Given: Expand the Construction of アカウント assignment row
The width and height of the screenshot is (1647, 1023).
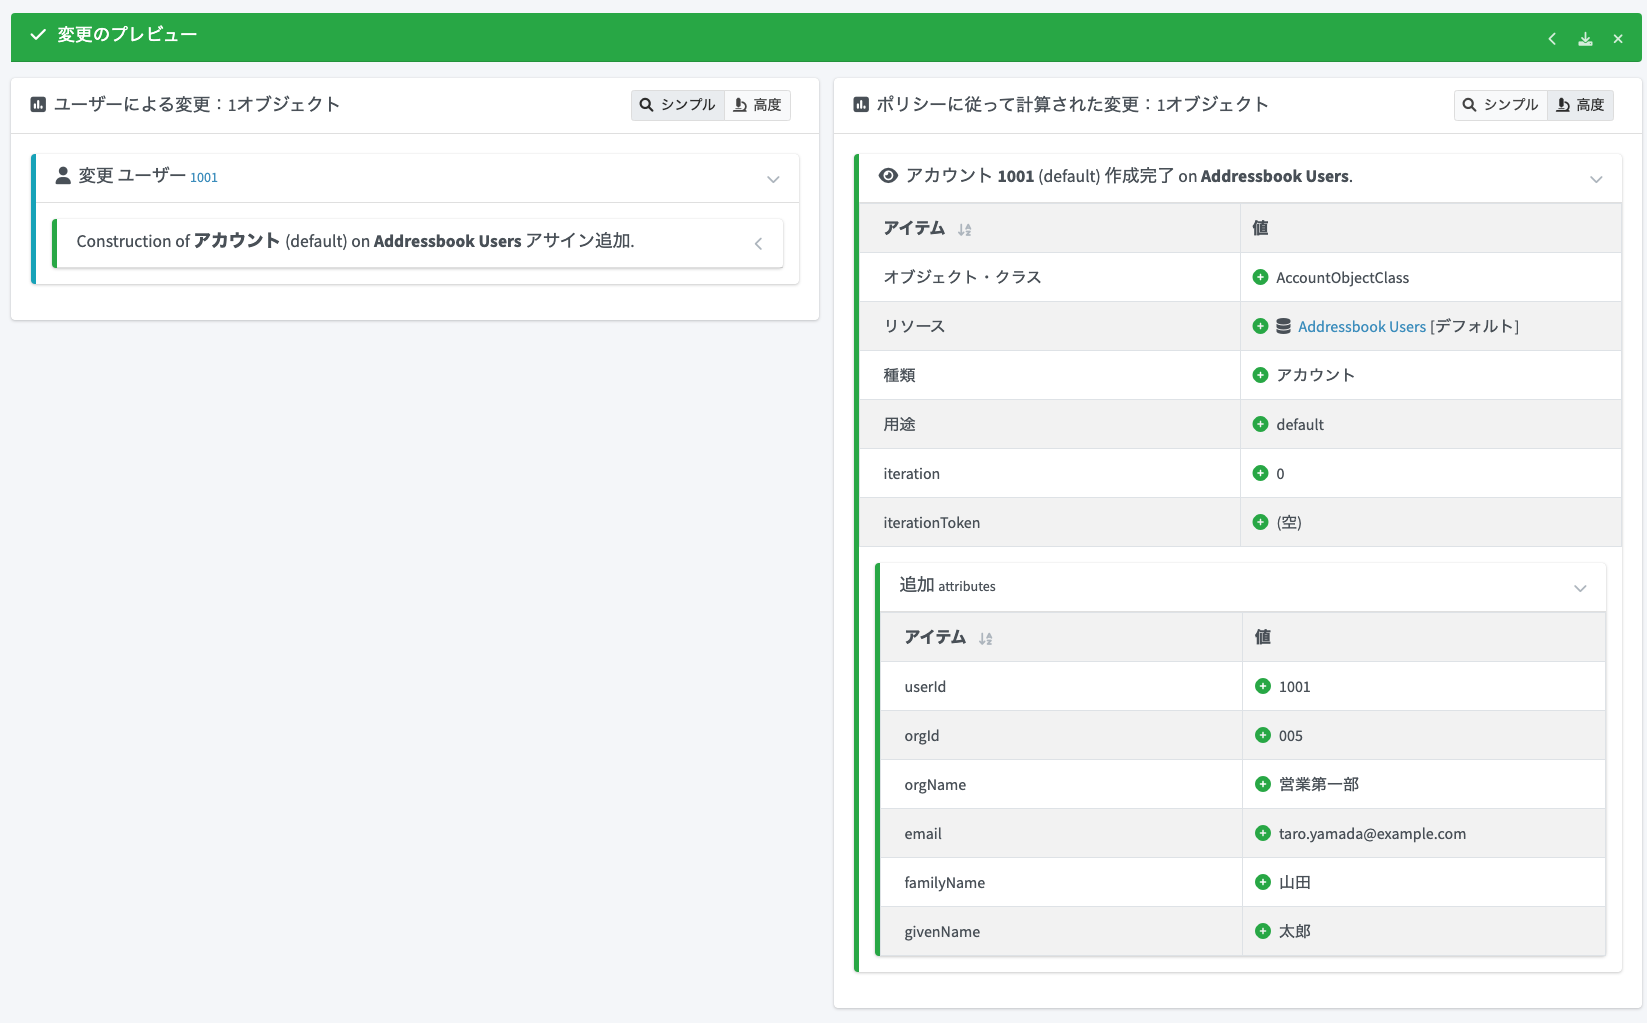Looking at the screenshot, I should [x=758, y=244].
